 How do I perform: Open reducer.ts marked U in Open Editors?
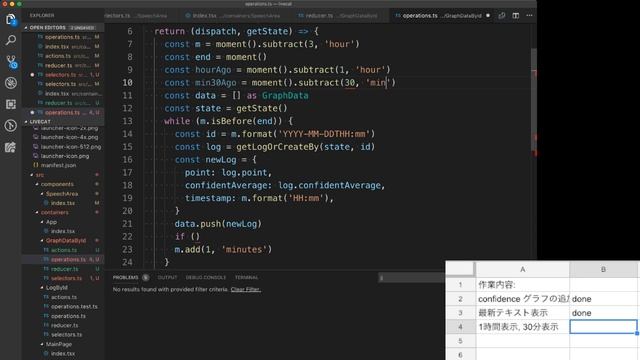(x=58, y=103)
